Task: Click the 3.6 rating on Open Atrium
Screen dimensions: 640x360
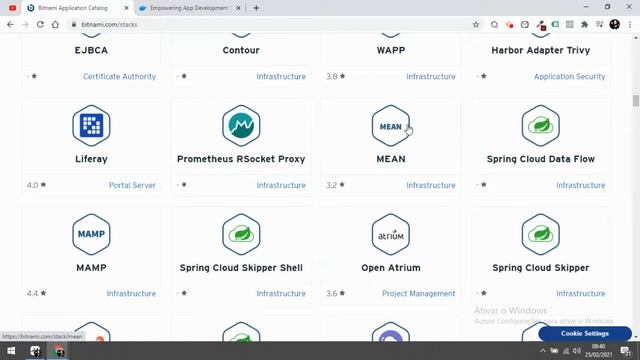Action: tap(336, 293)
